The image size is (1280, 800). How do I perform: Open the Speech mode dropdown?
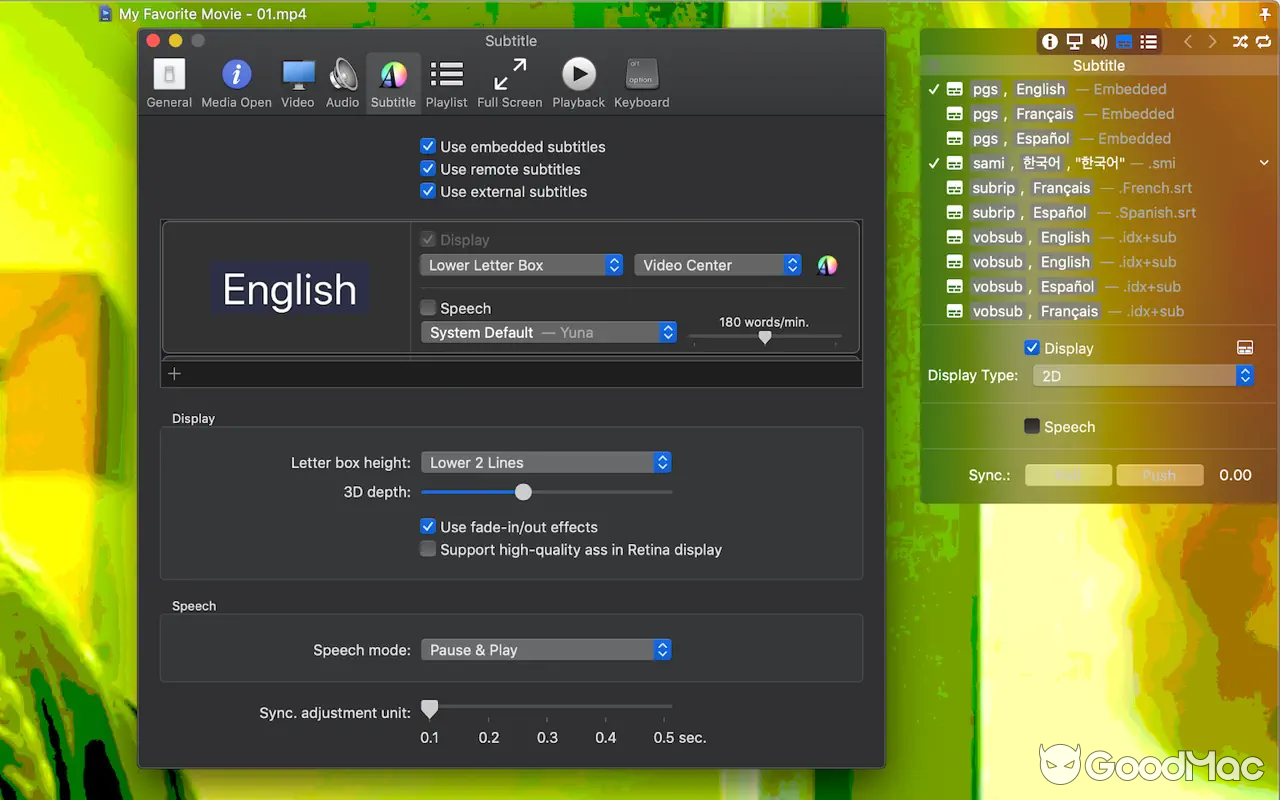pos(546,649)
